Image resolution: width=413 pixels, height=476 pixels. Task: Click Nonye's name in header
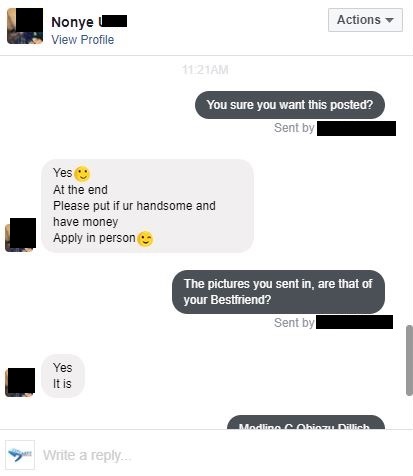[89, 22]
